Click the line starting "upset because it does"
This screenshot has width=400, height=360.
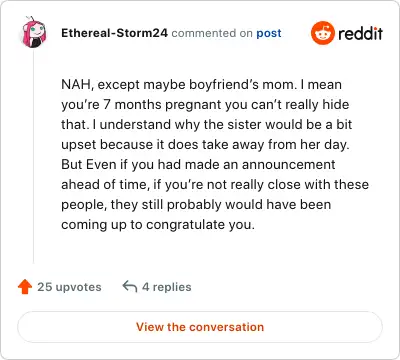[x=205, y=145]
